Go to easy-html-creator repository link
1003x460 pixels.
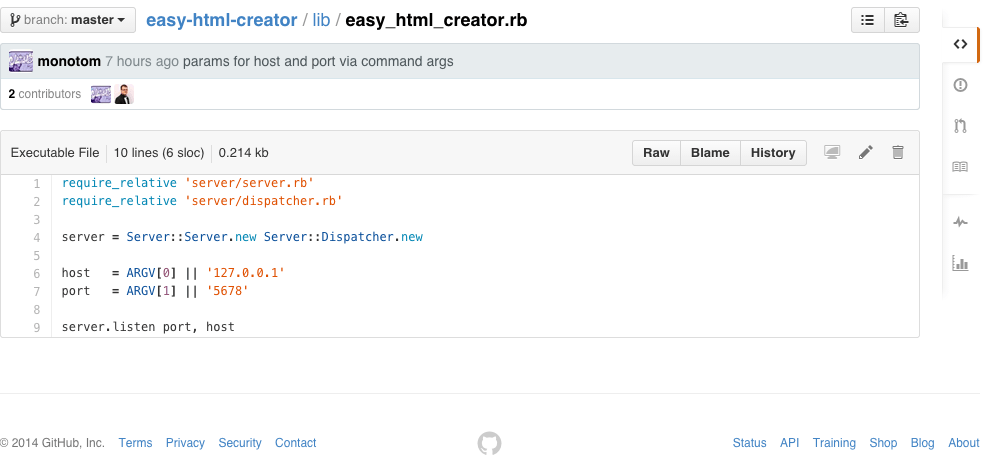[221, 20]
